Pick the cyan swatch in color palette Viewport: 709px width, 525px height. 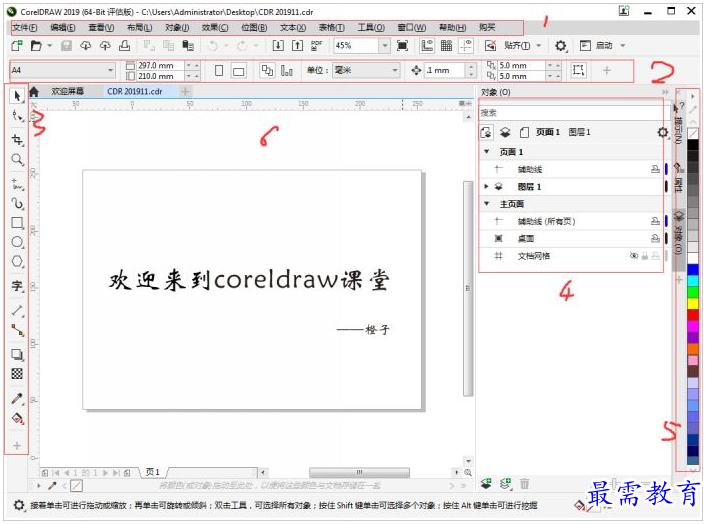[x=692, y=281]
